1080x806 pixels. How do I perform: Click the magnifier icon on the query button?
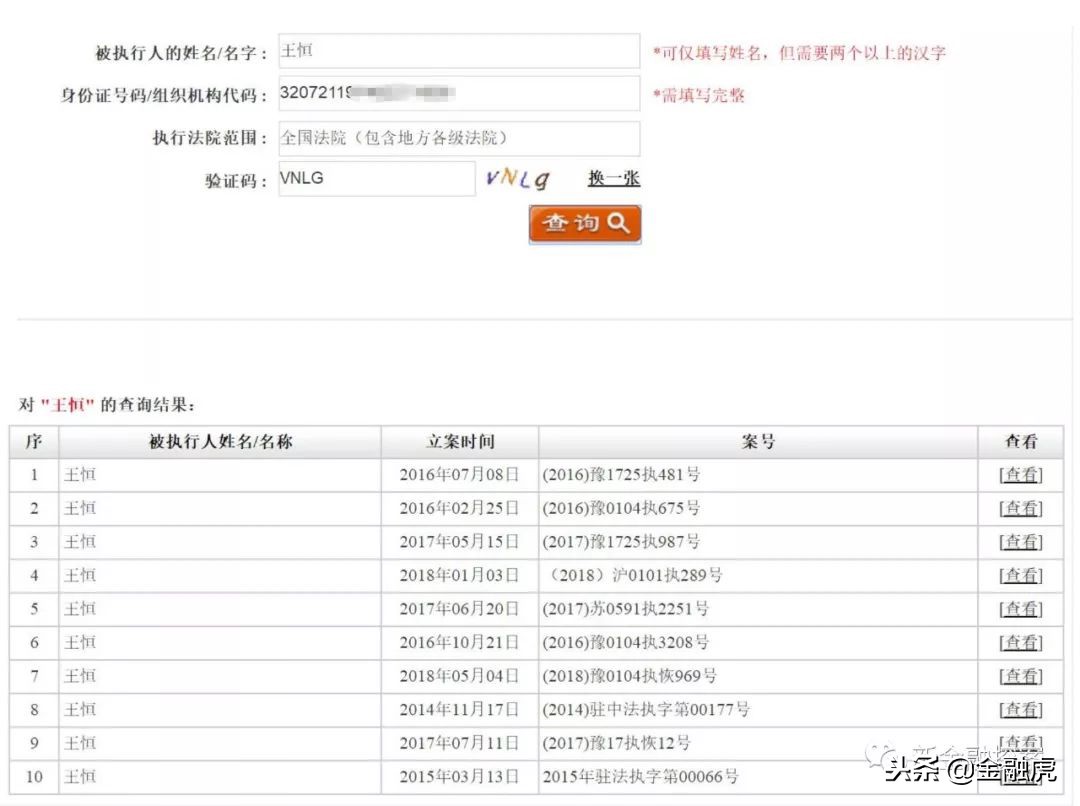[x=617, y=224]
